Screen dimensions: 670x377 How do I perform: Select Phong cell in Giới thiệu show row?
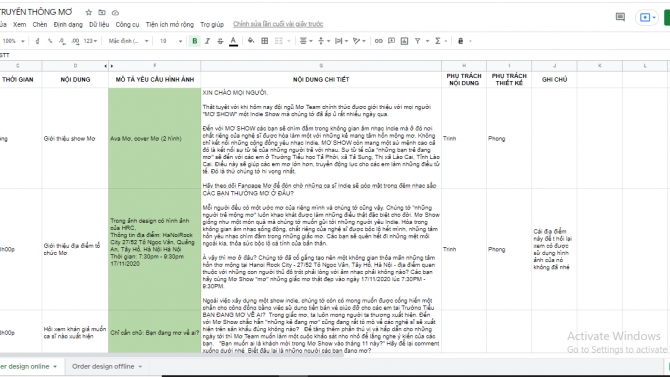coord(509,138)
